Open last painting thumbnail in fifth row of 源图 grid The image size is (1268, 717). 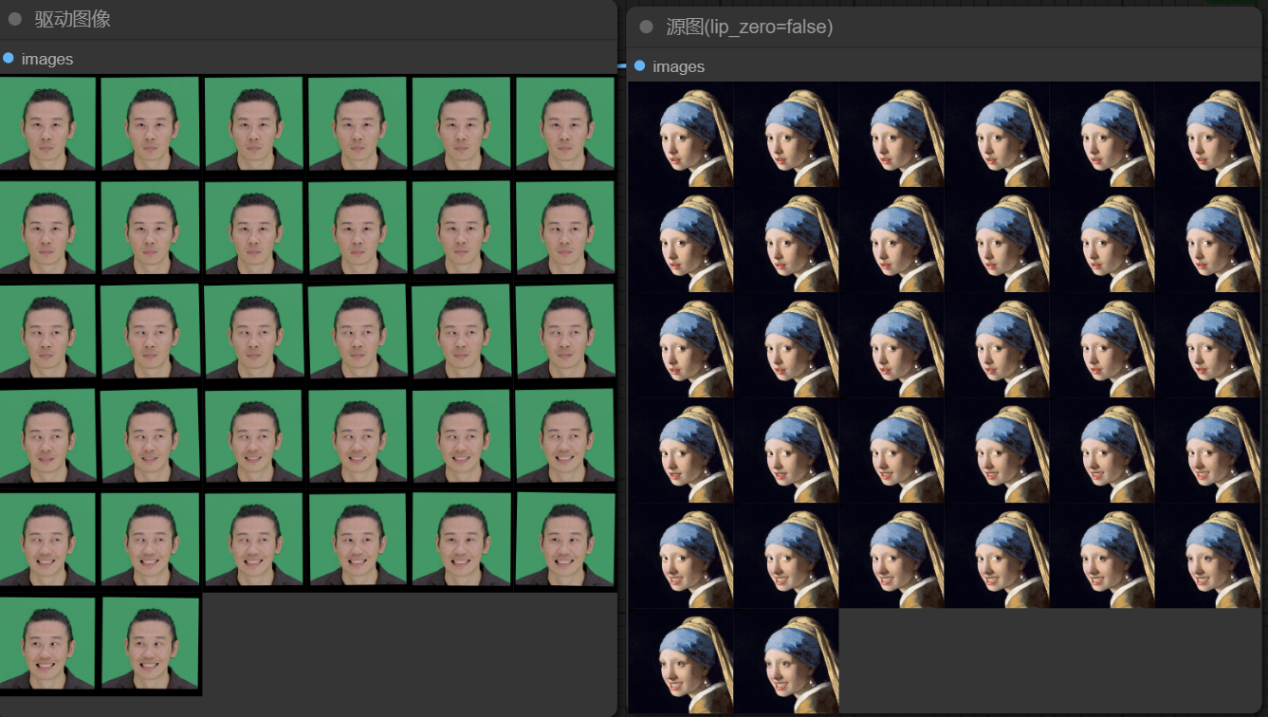(x=1207, y=556)
